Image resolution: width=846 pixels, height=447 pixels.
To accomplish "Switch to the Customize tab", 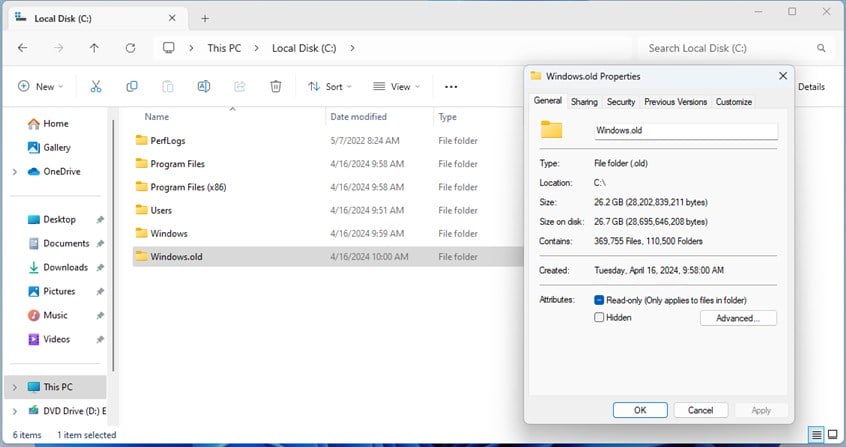I will coord(734,101).
